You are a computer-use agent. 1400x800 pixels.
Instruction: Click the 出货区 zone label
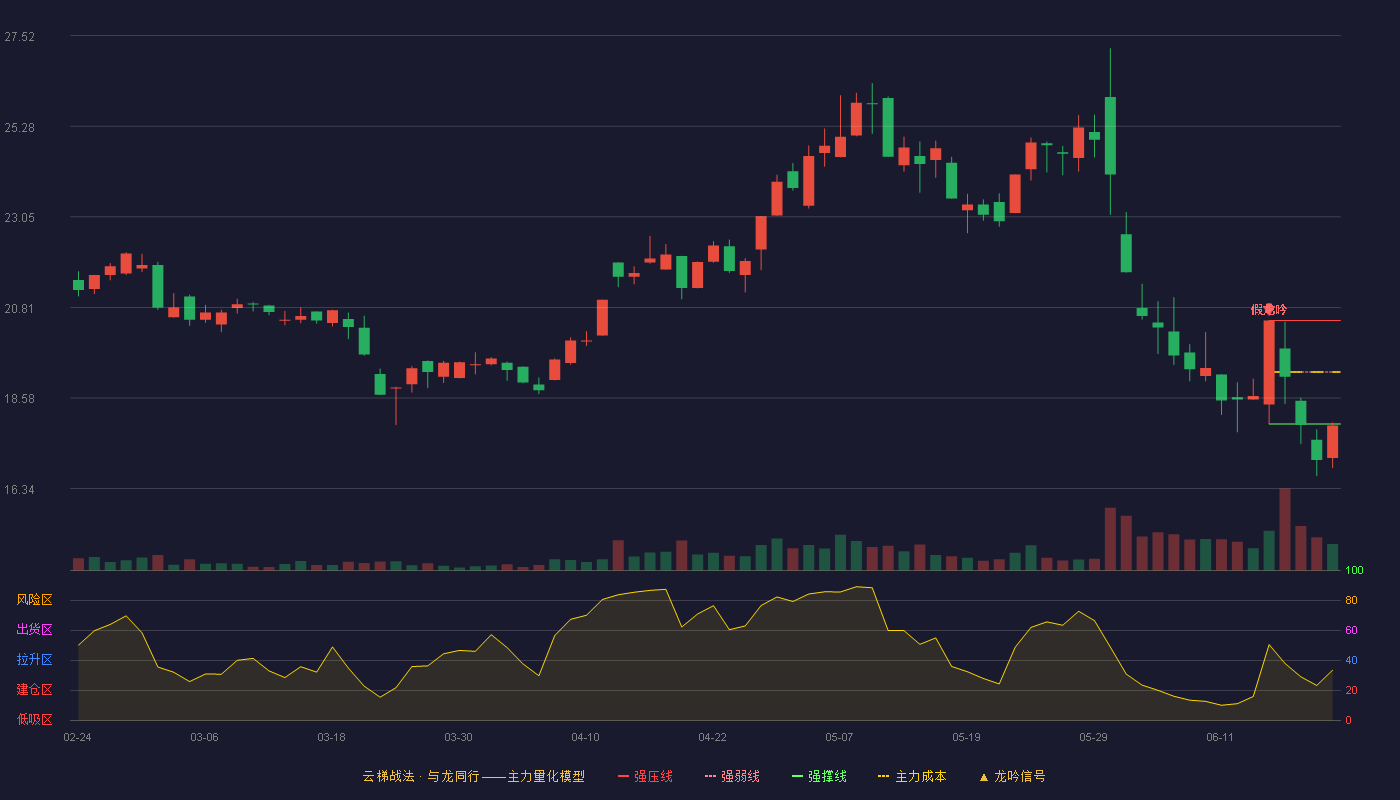click(x=34, y=630)
